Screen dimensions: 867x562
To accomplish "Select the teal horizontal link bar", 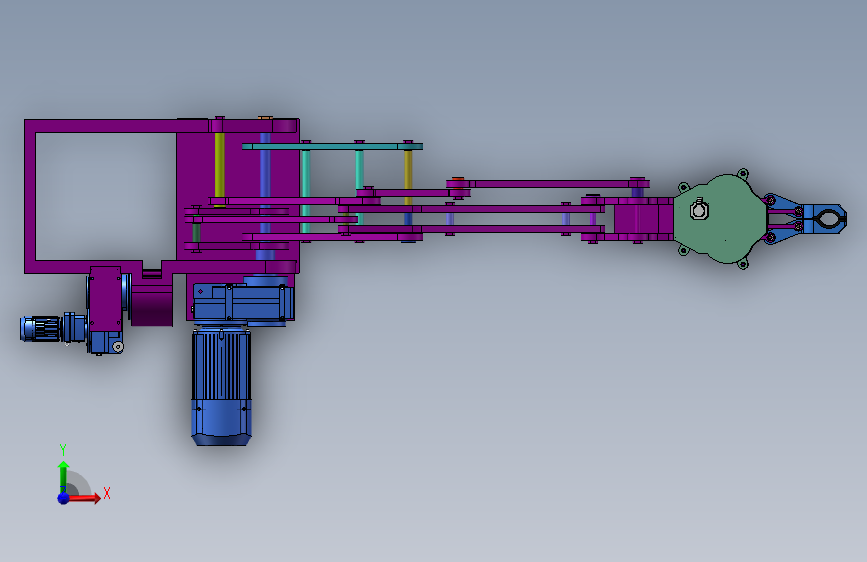I will [332, 147].
